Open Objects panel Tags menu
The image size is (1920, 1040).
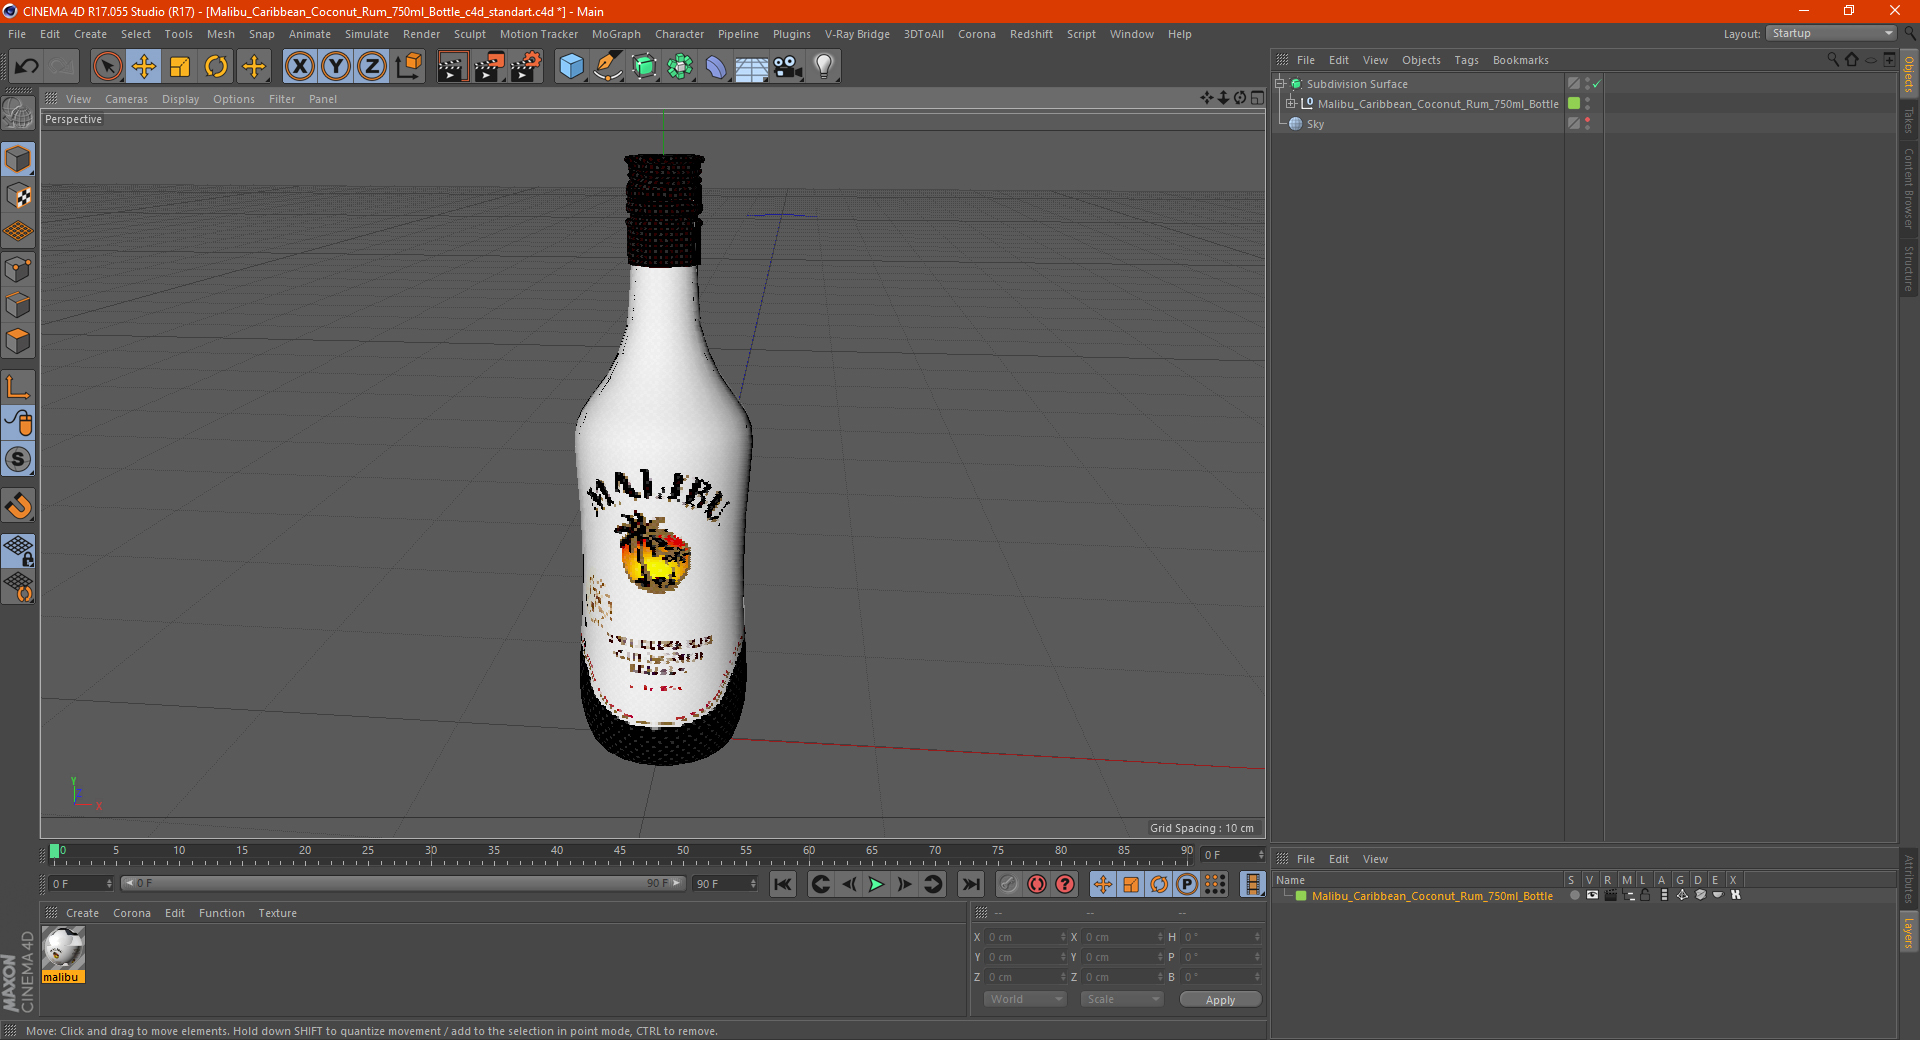[x=1466, y=60]
